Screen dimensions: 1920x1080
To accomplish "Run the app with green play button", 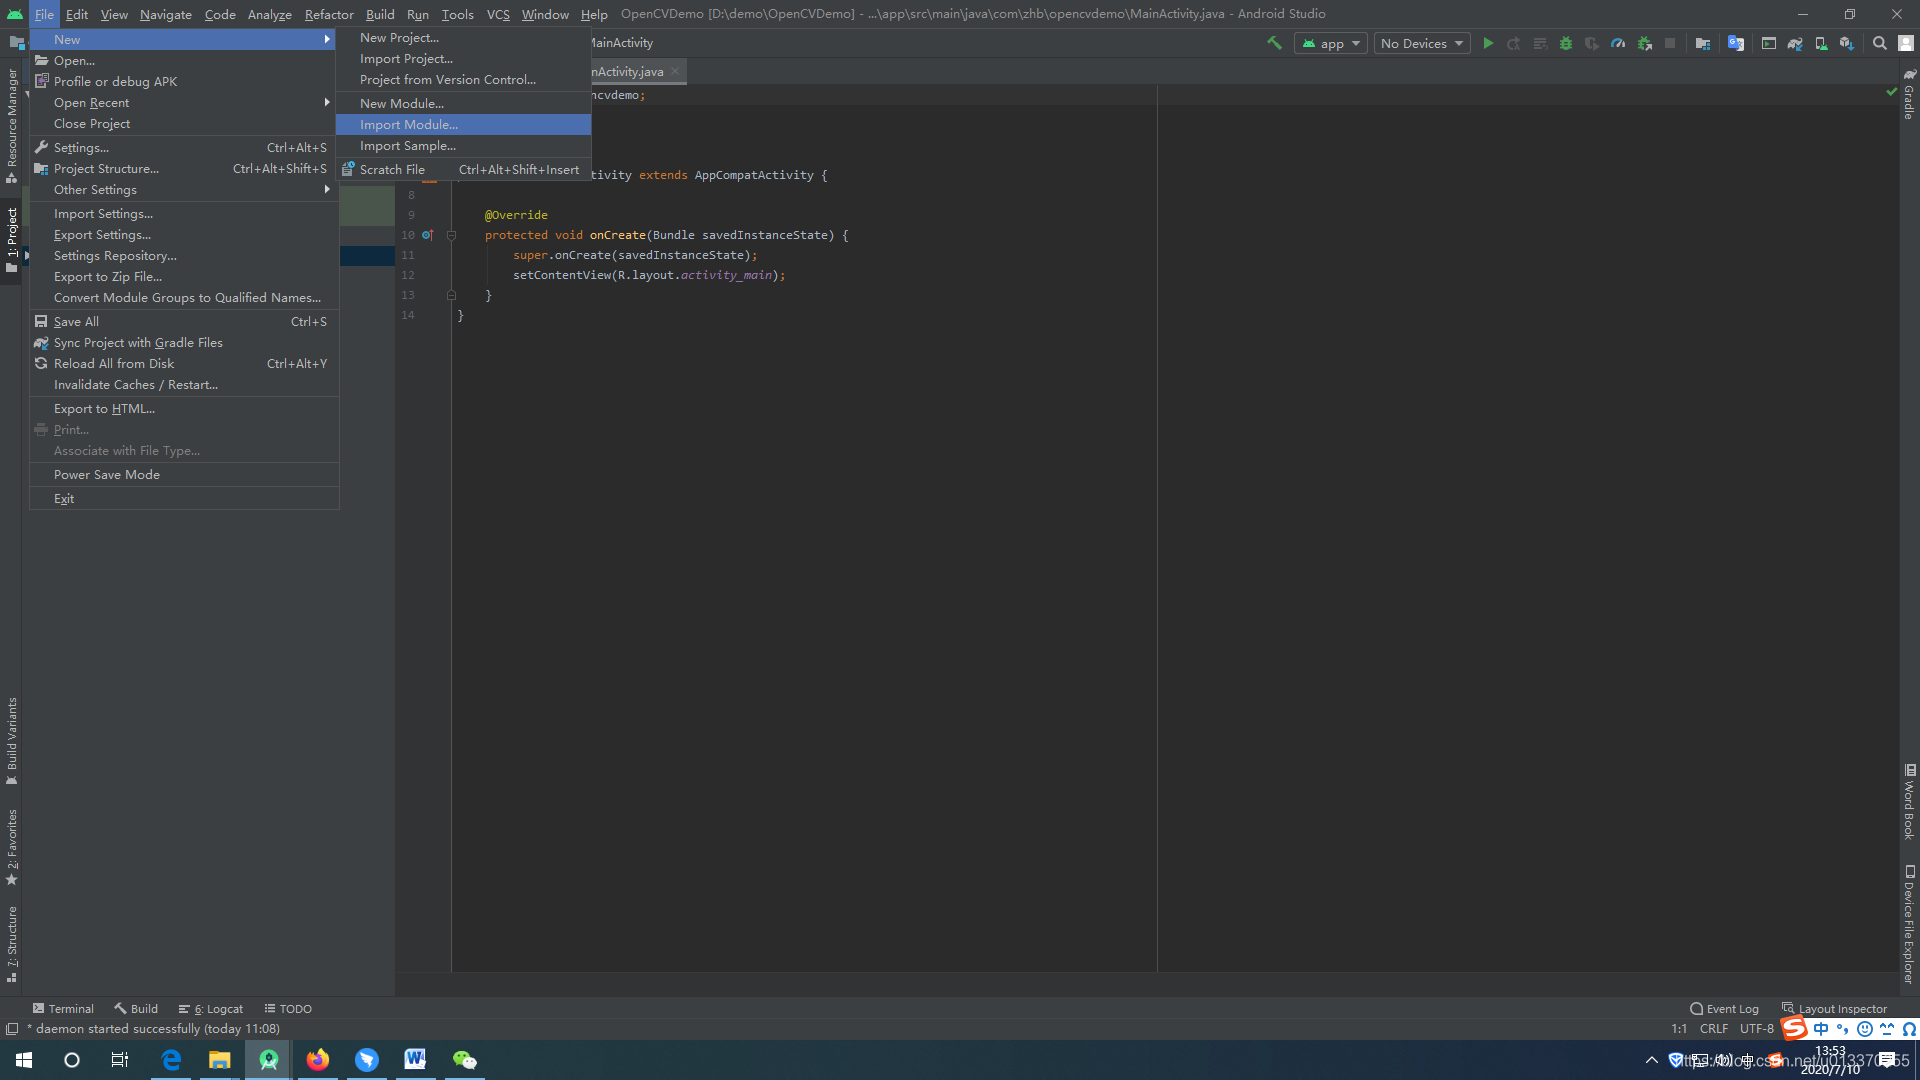I will [1488, 43].
